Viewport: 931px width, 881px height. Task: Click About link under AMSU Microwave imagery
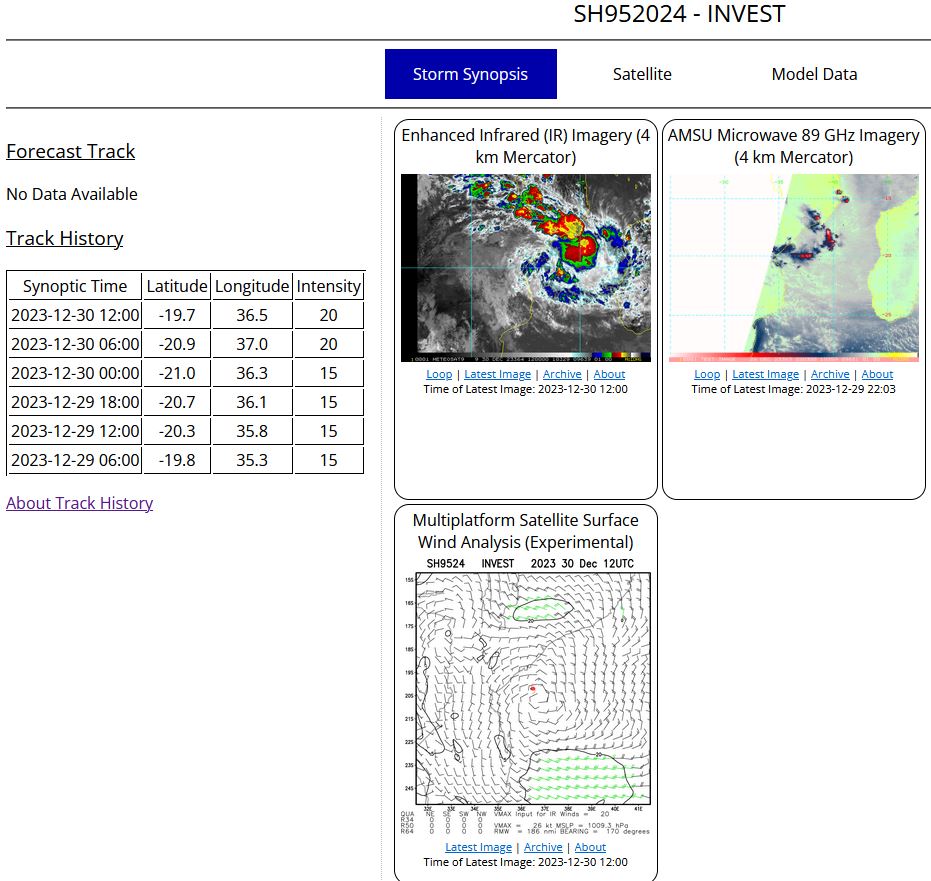click(877, 374)
